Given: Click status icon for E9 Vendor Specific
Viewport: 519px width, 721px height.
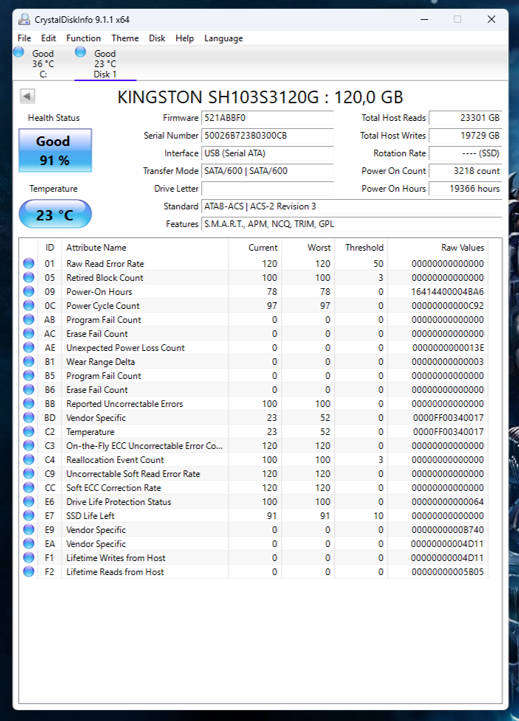Looking at the screenshot, I should [29, 530].
